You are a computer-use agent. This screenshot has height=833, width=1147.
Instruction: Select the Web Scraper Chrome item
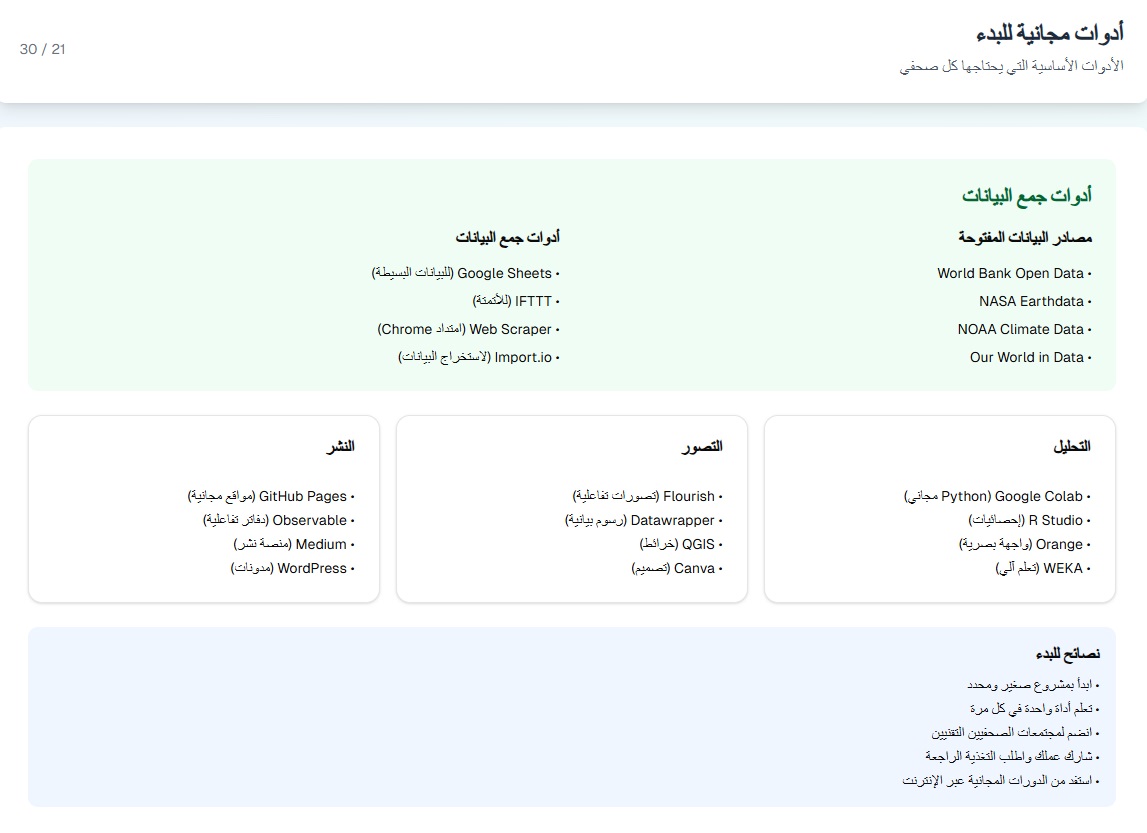click(x=468, y=329)
